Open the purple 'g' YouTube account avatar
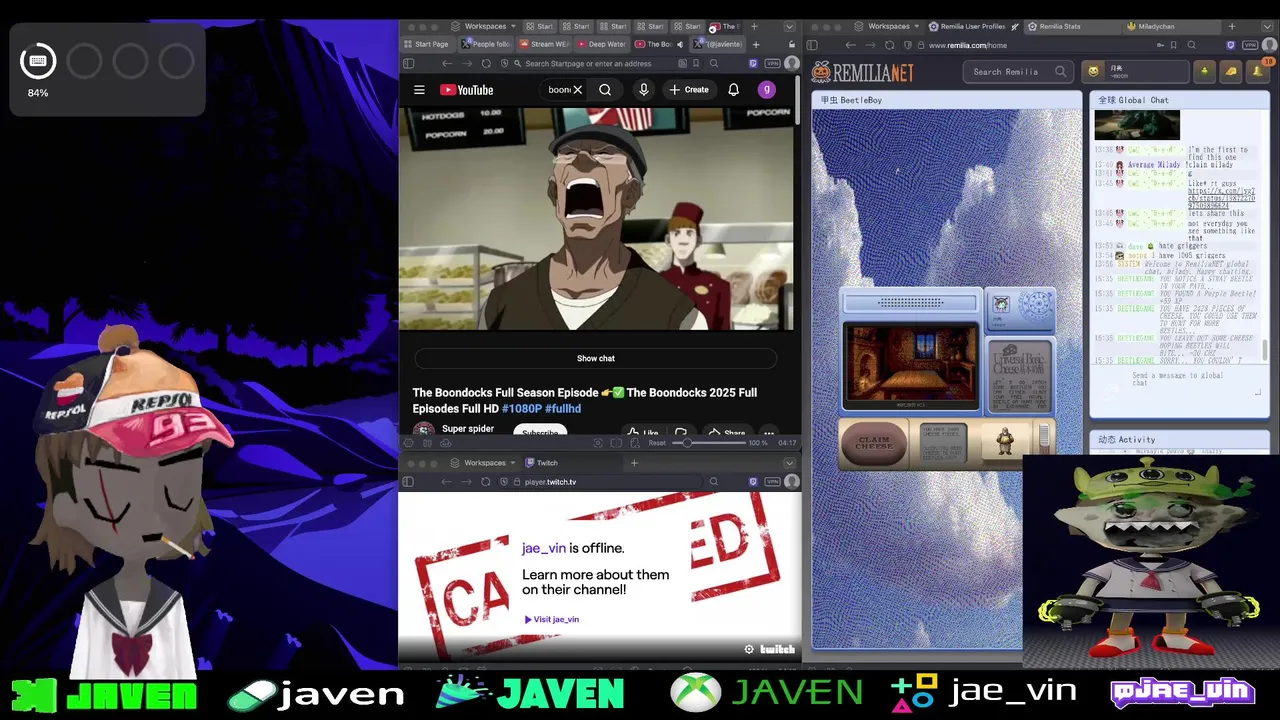Image resolution: width=1280 pixels, height=720 pixels. click(767, 90)
